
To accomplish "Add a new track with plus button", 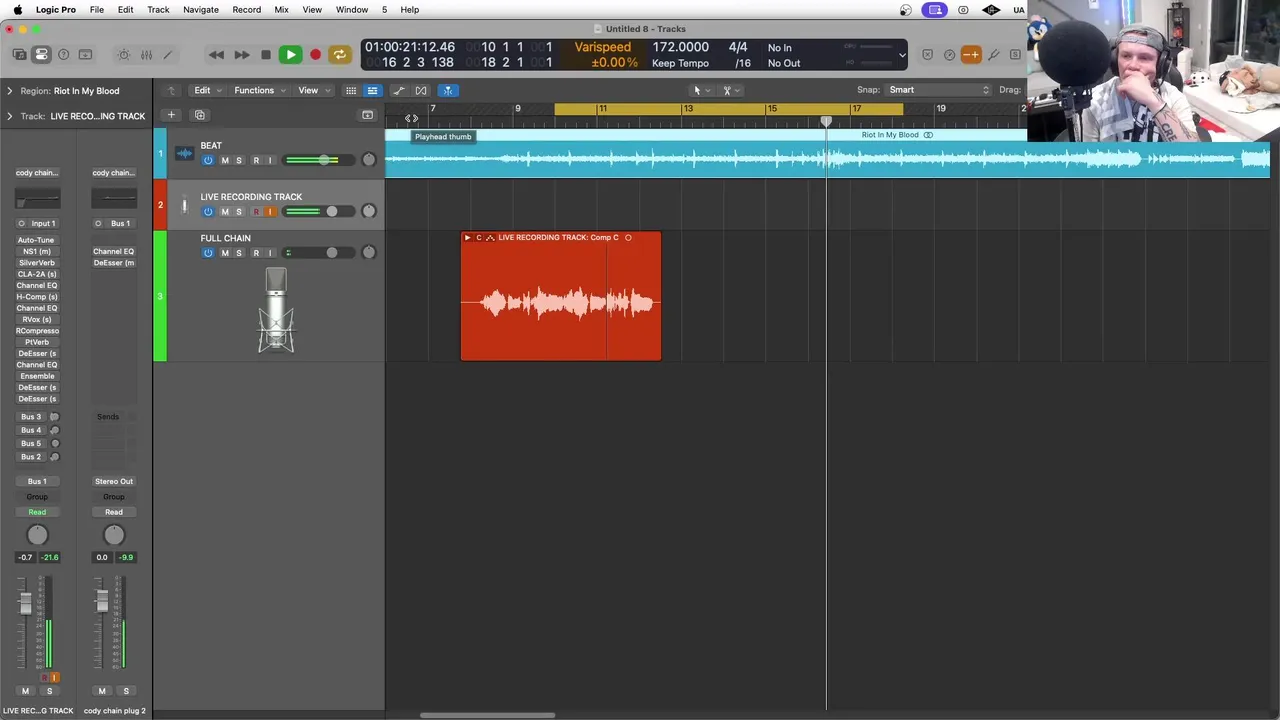I will point(171,115).
